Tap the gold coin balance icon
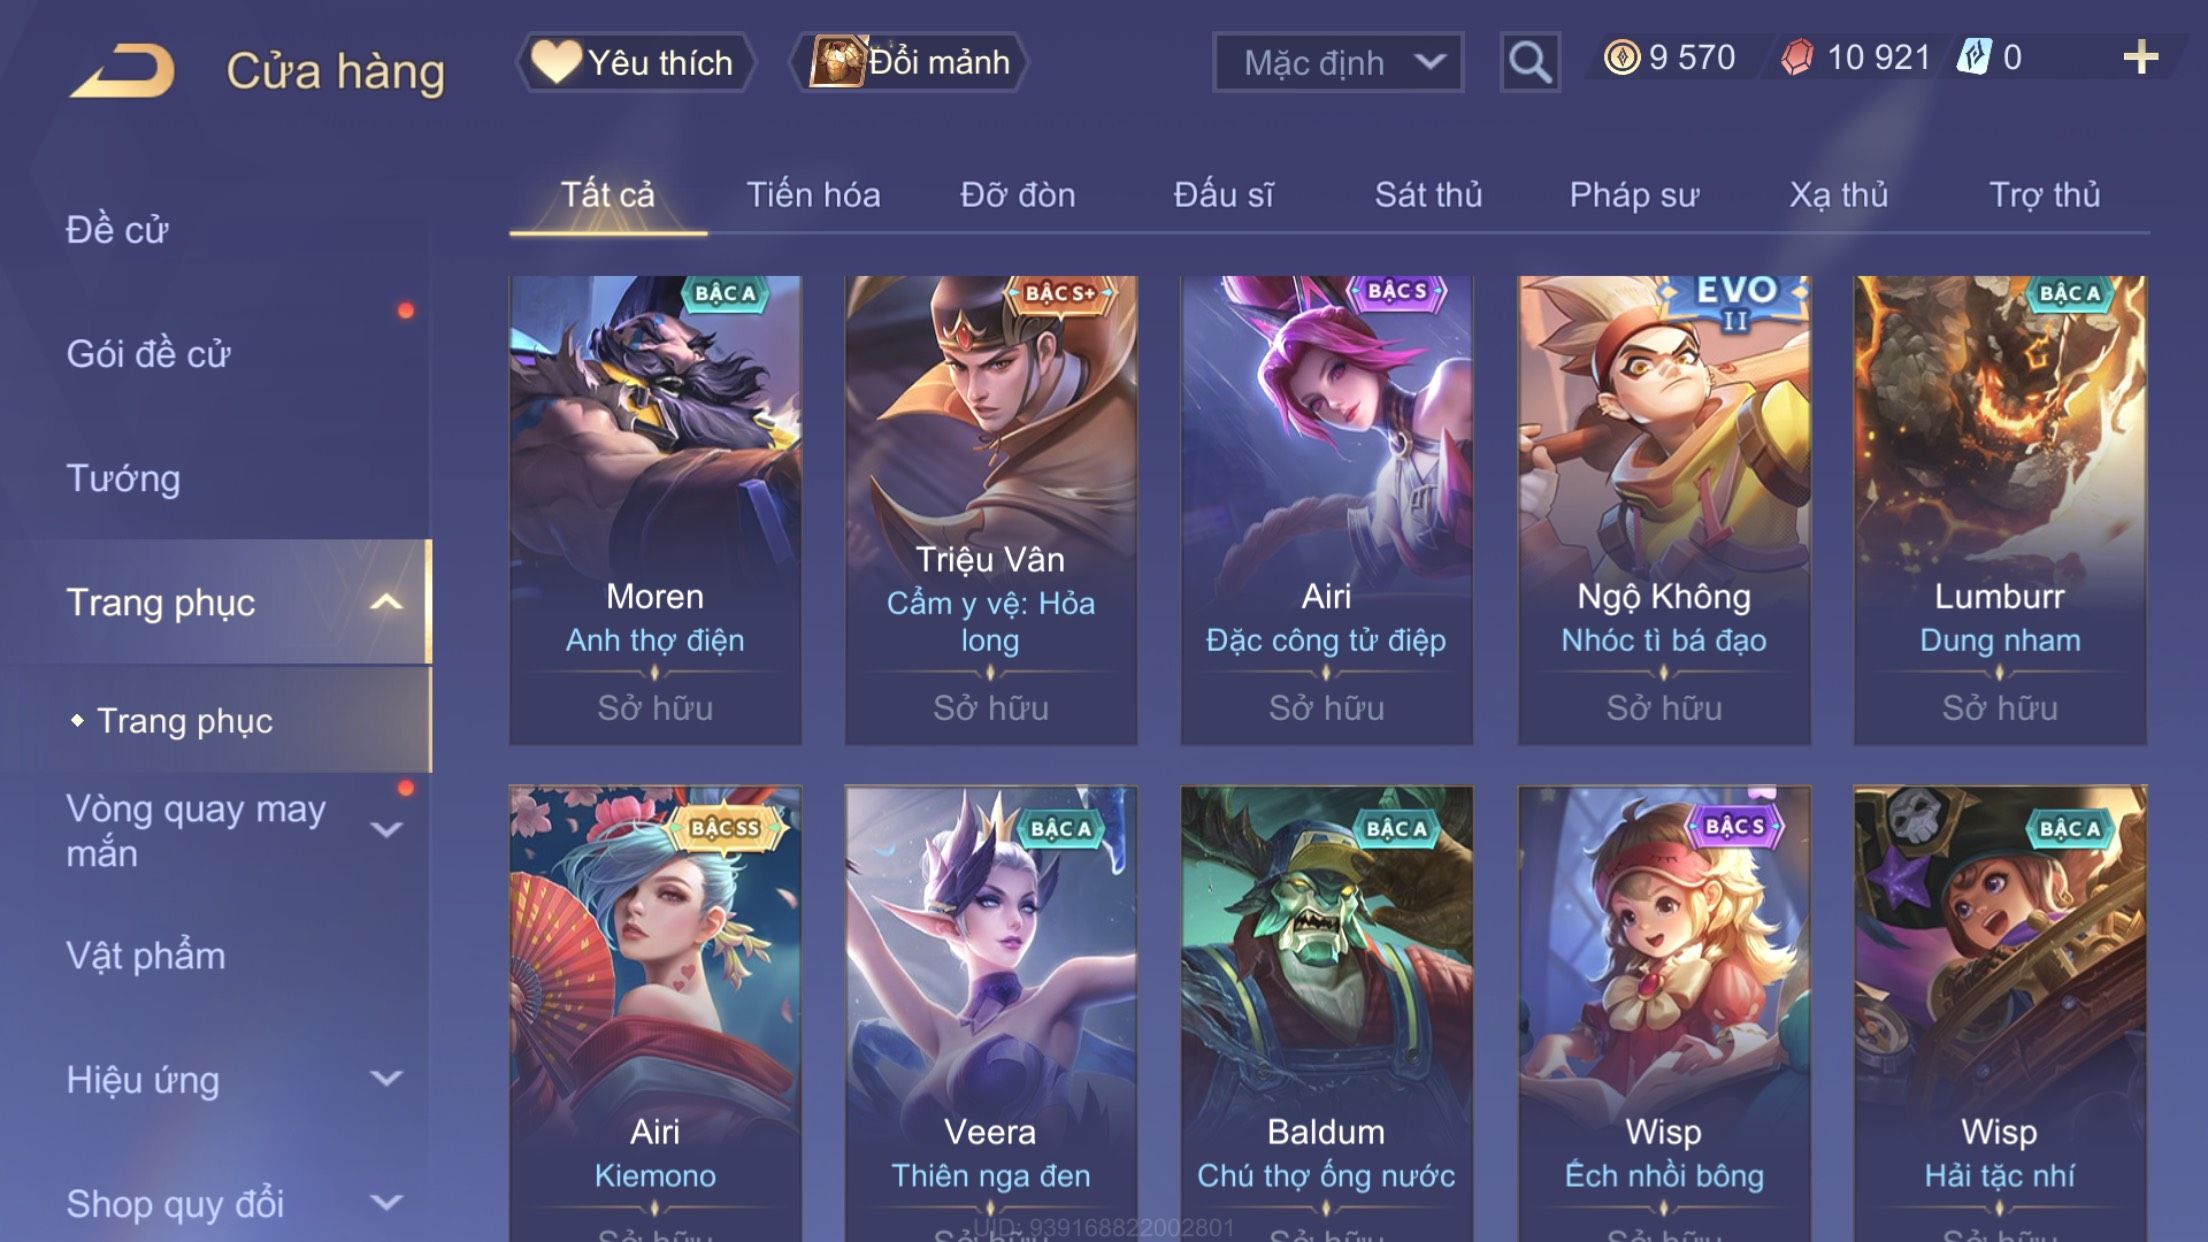Screen dimensions: 2208x1242 point(1621,57)
